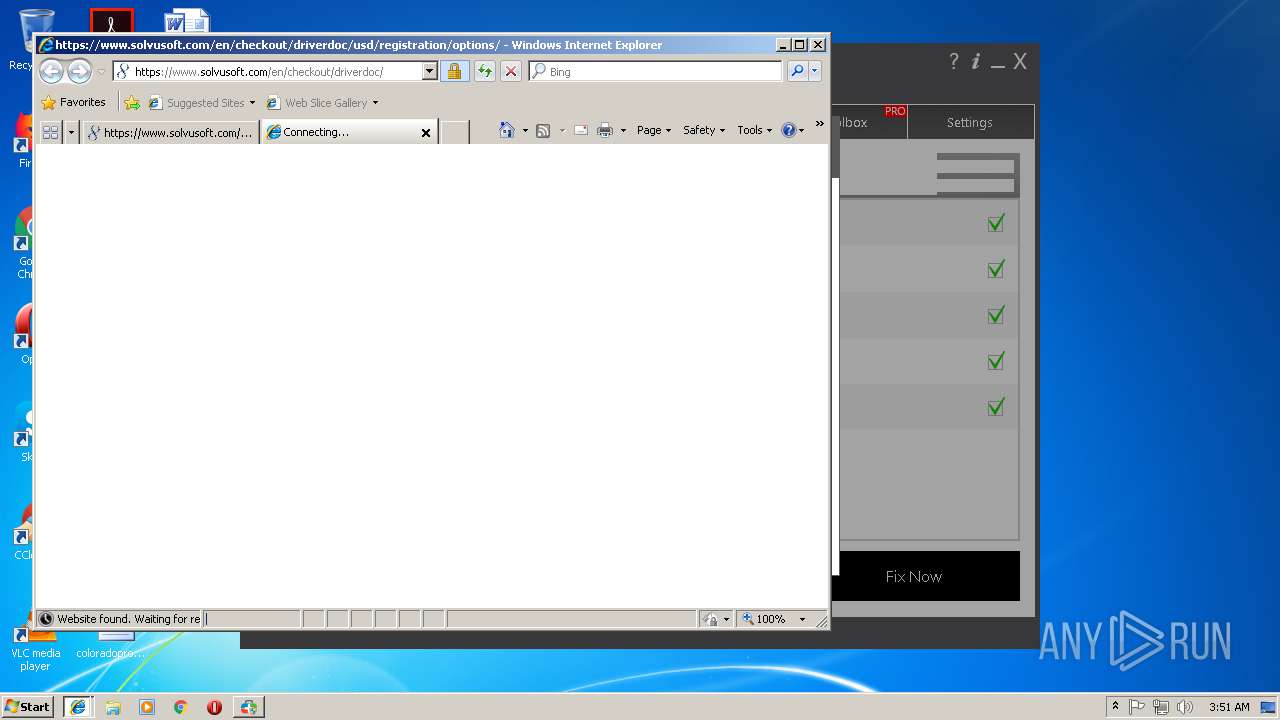This screenshot has width=1280, height=720.
Task: Uncheck the first green checkbox
Action: pos(995,223)
